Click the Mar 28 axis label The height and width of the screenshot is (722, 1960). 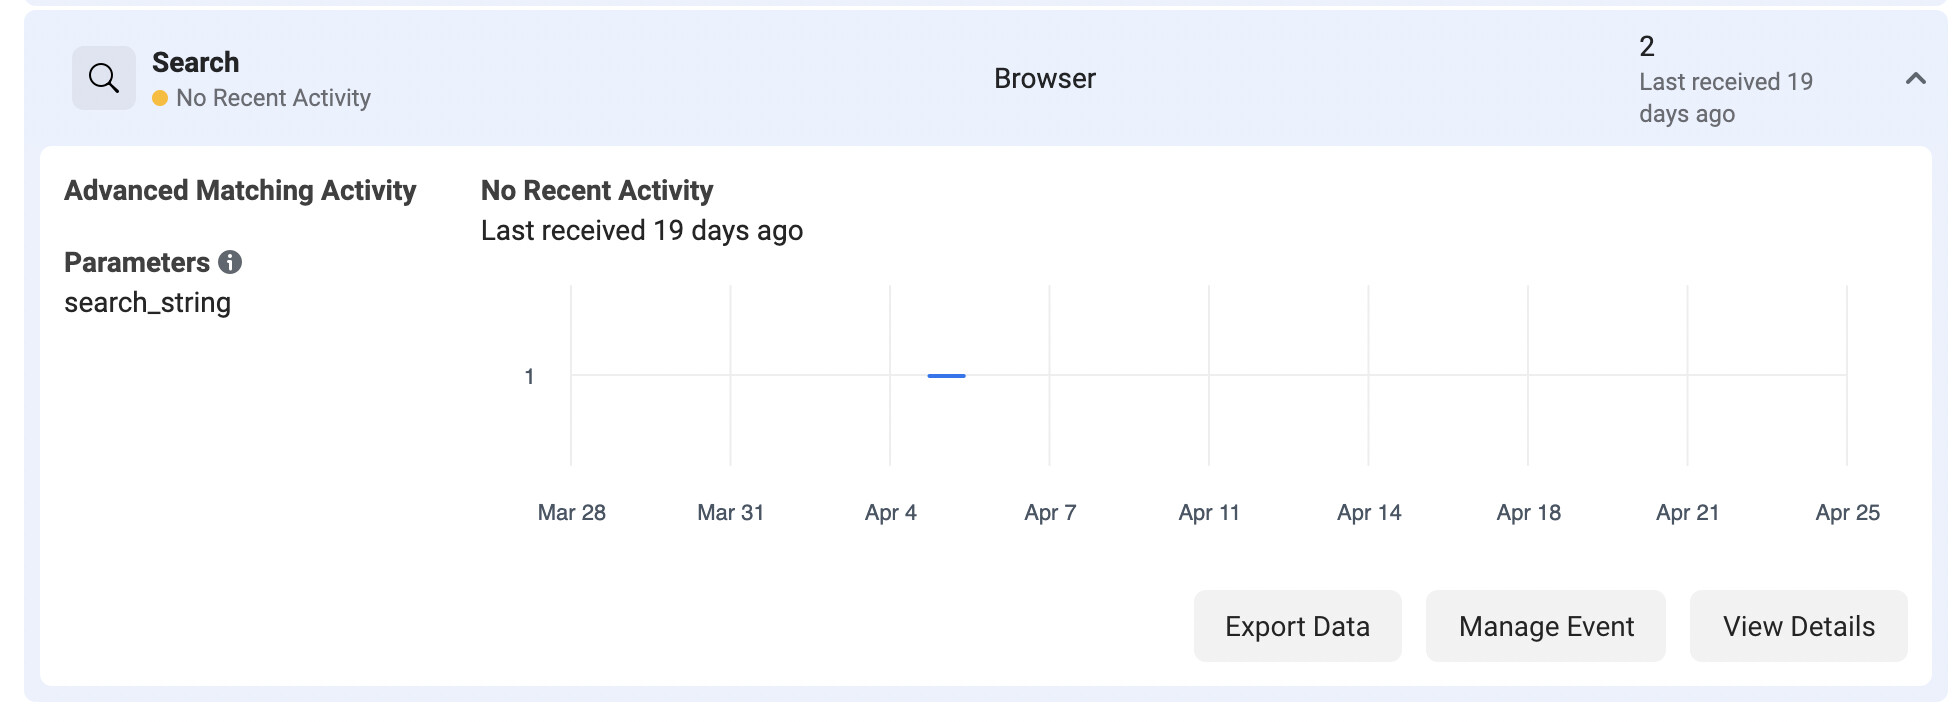click(572, 513)
